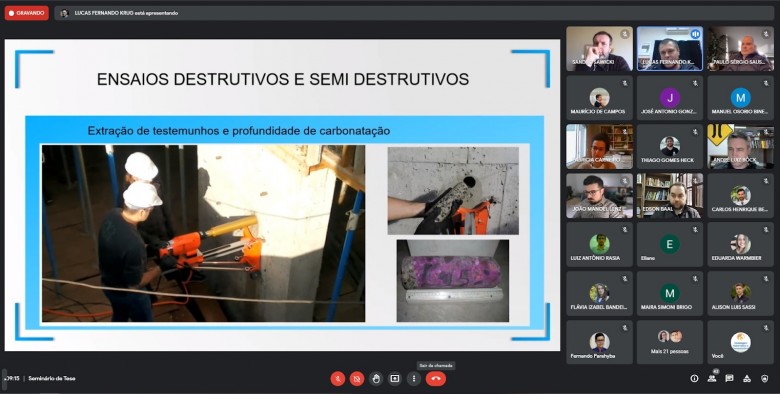This screenshot has height=394, width=780.
Task: Click mute icon on Maurício de Campos tile
Action: [625, 83]
